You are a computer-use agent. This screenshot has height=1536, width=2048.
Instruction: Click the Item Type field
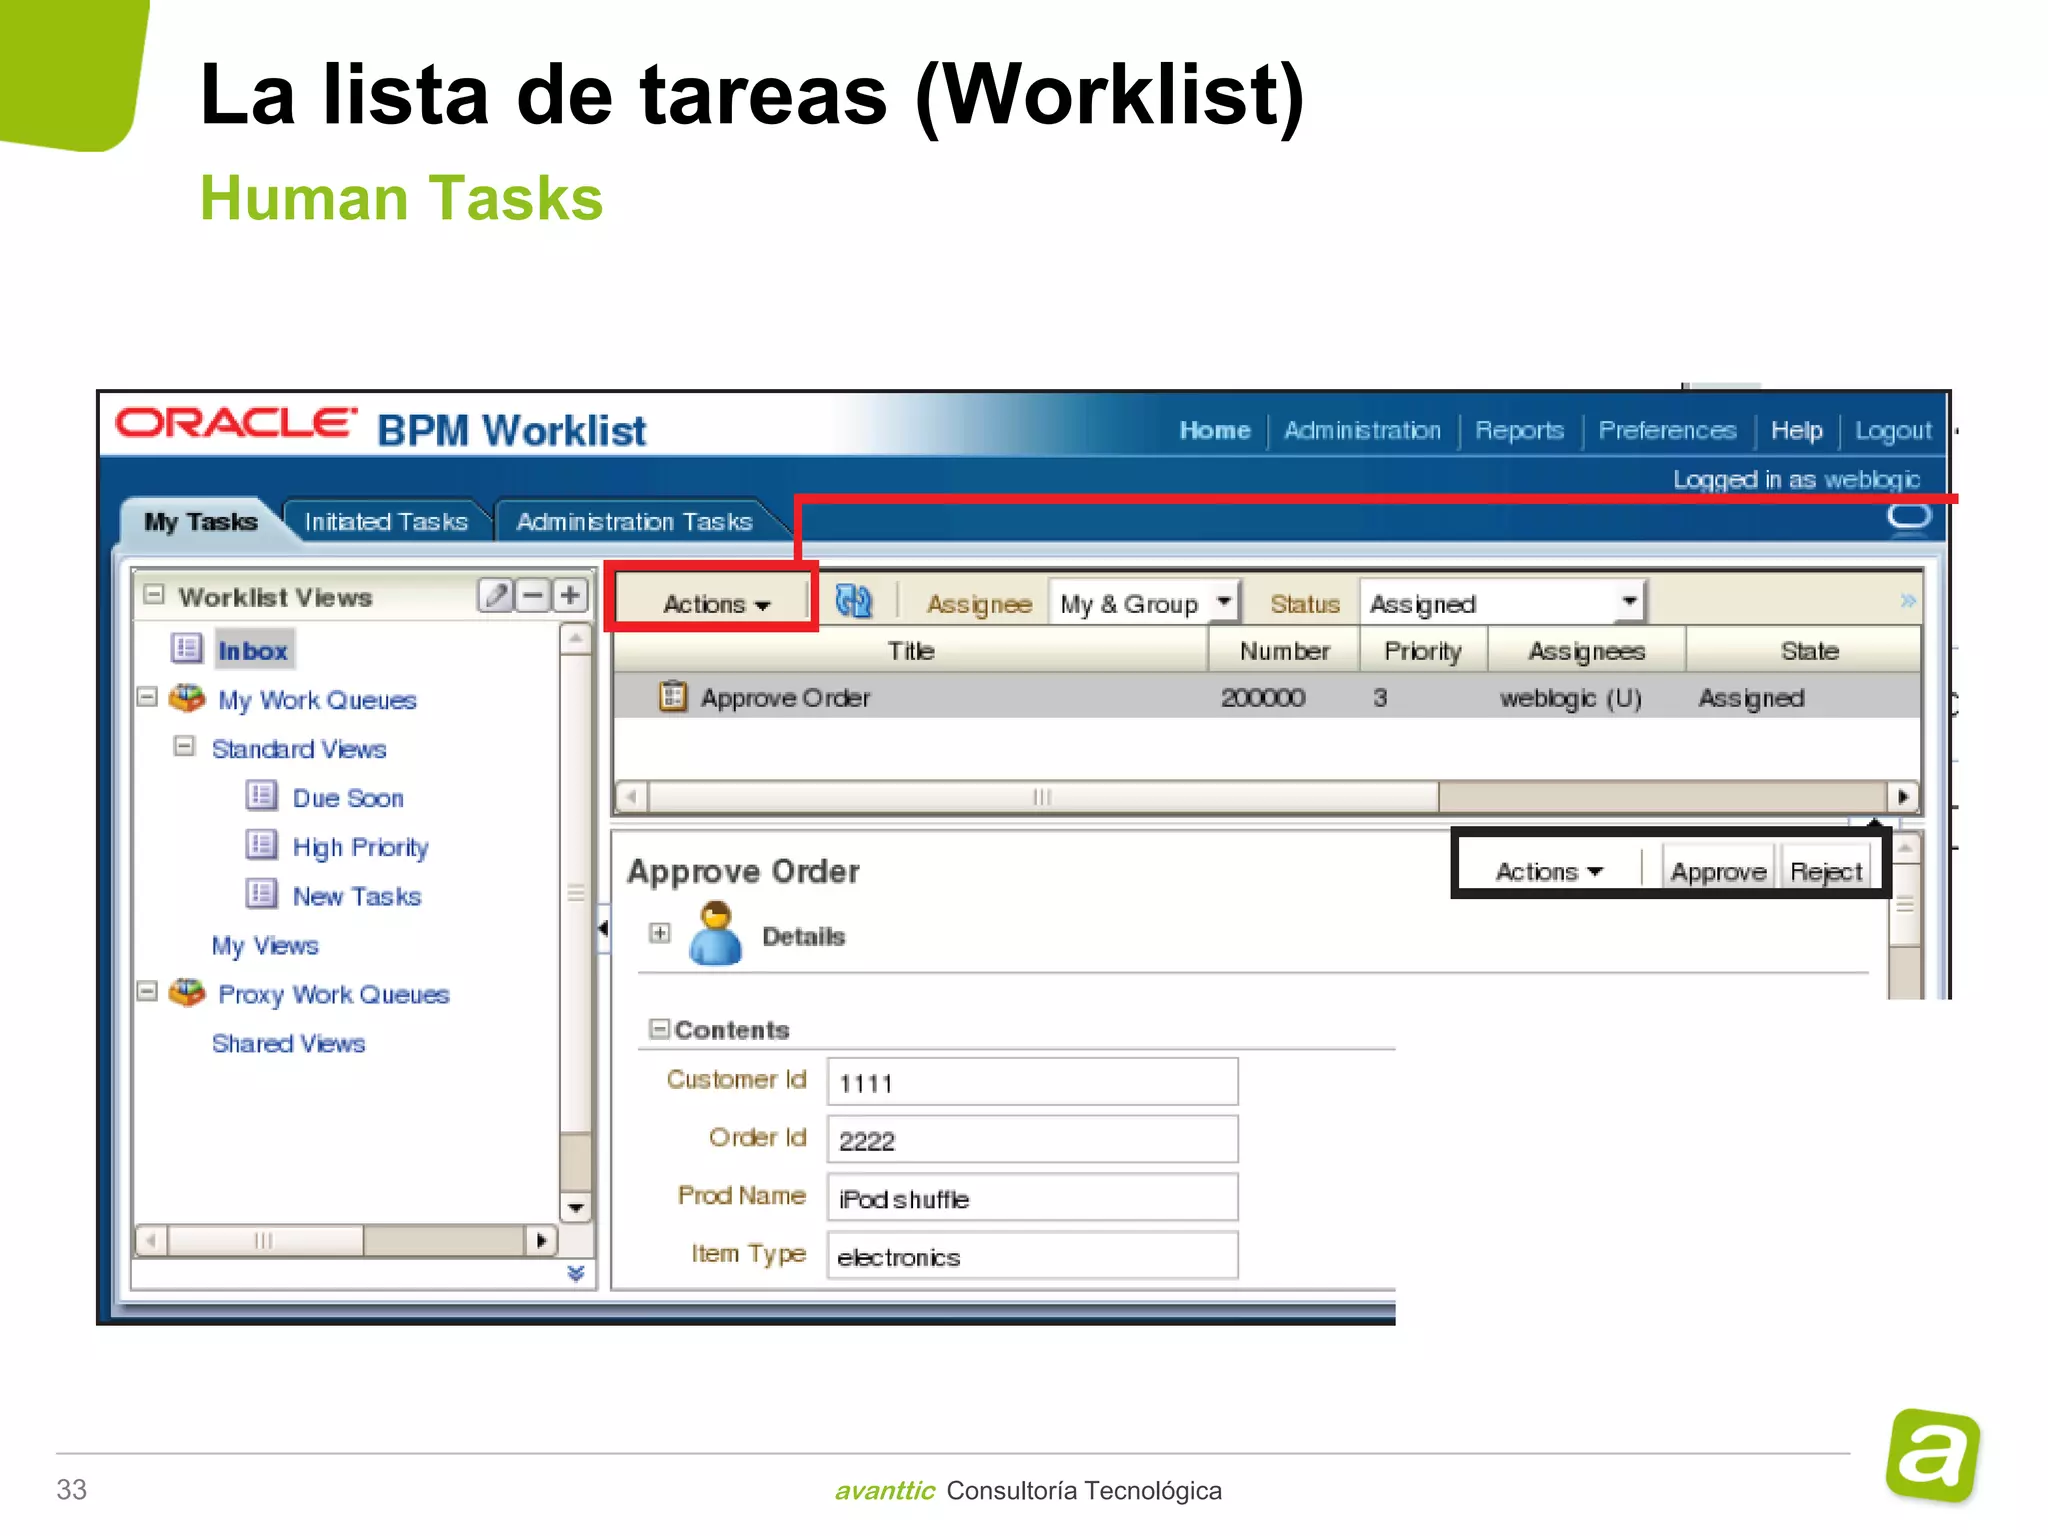coord(1033,1255)
